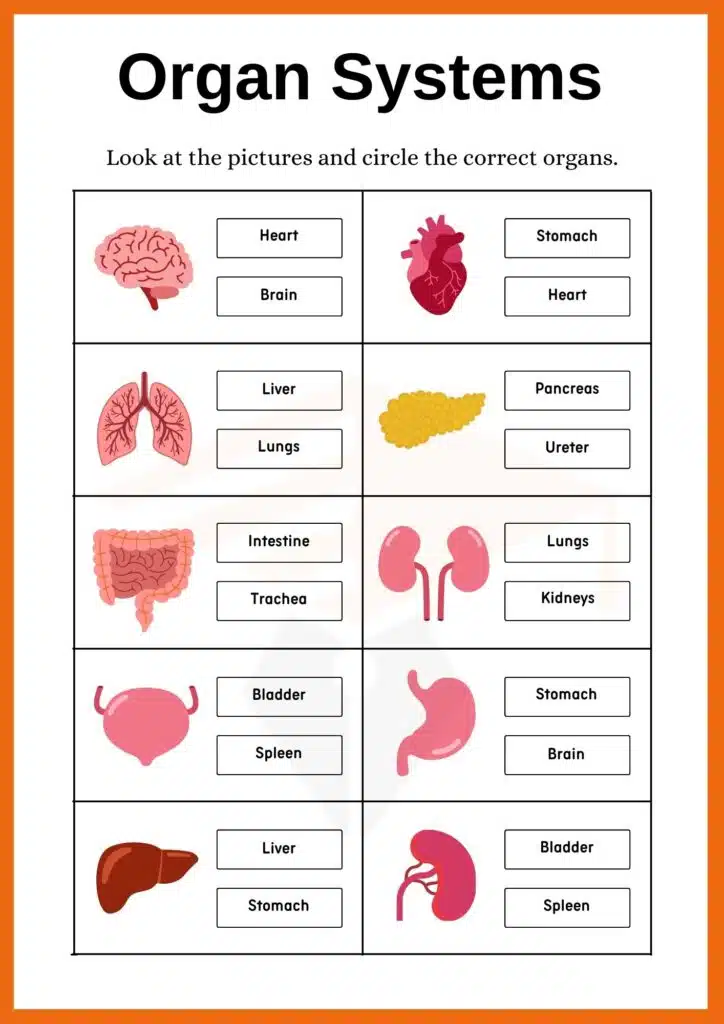Choose the Kidneys answer box
This screenshot has width=724, height=1024.
[x=567, y=600]
